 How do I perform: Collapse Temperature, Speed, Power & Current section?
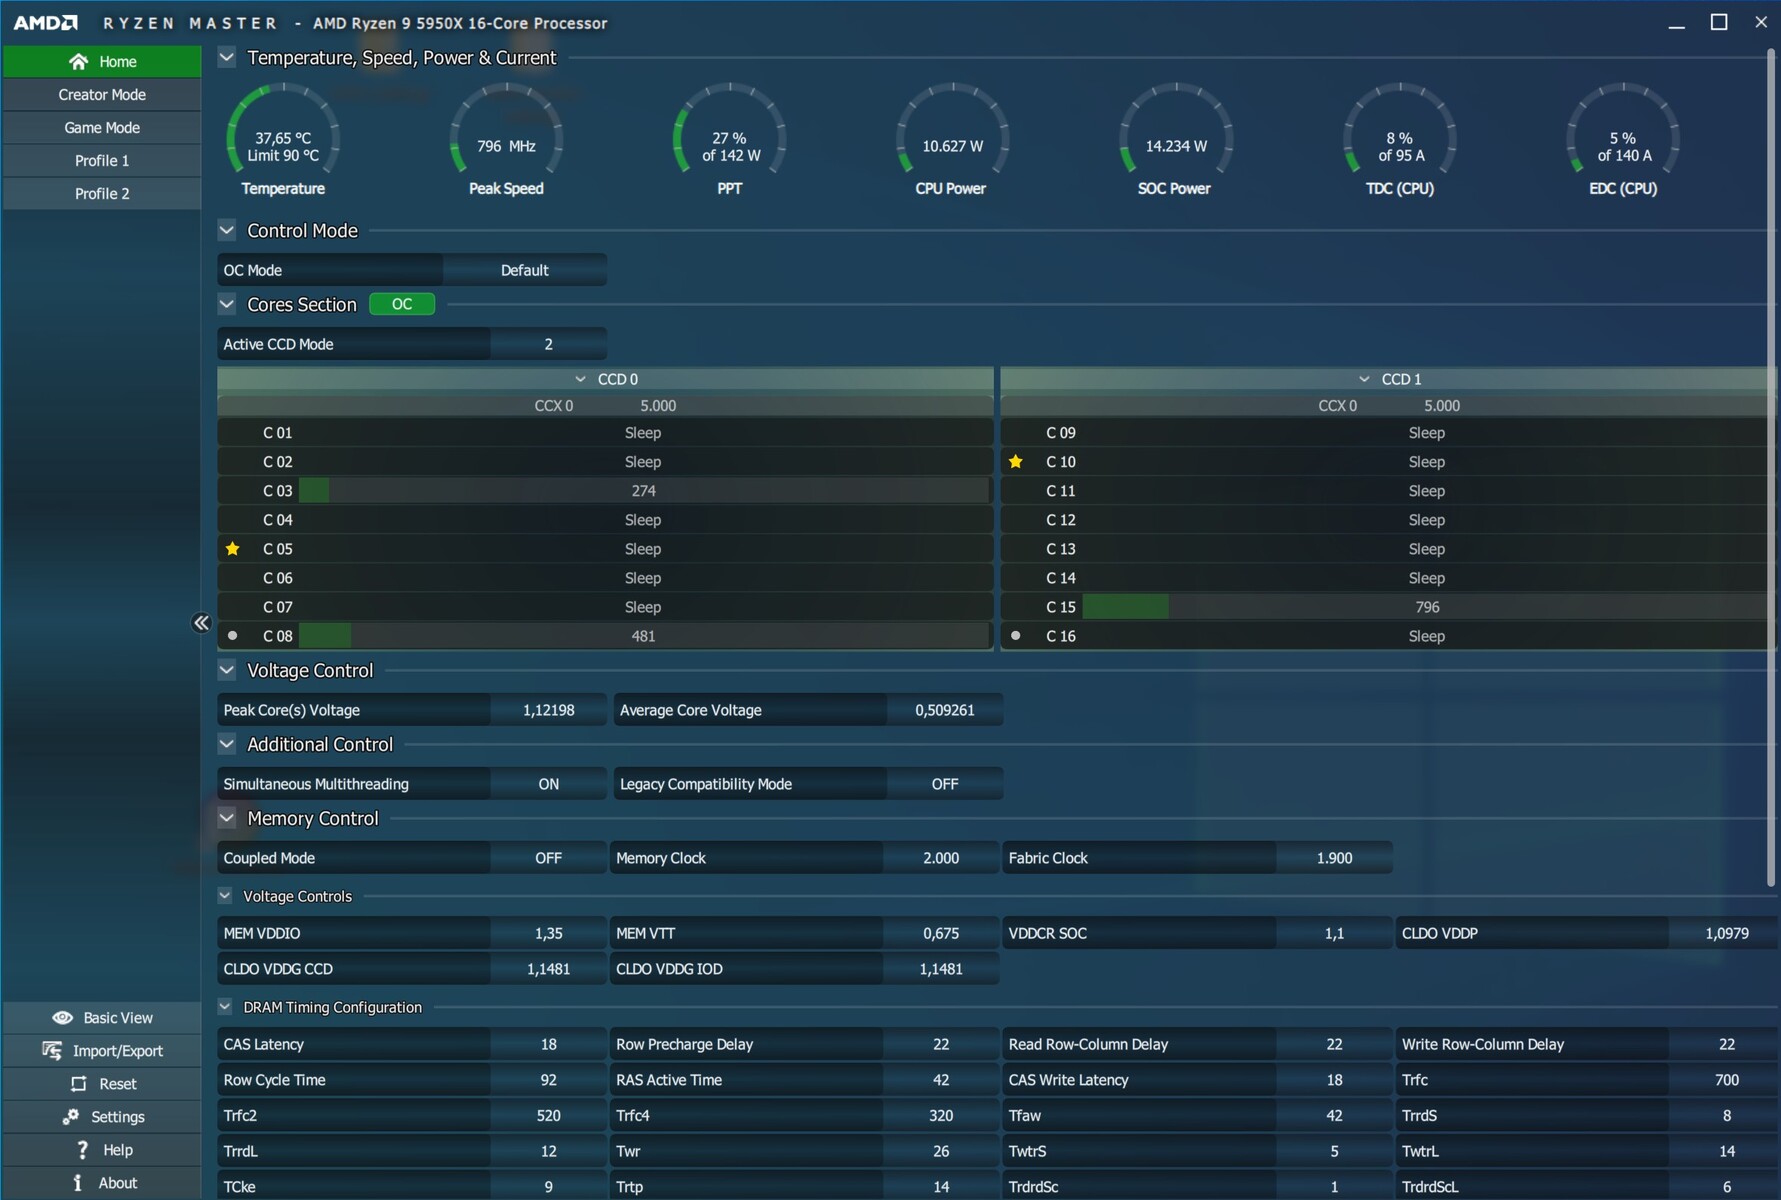point(227,57)
